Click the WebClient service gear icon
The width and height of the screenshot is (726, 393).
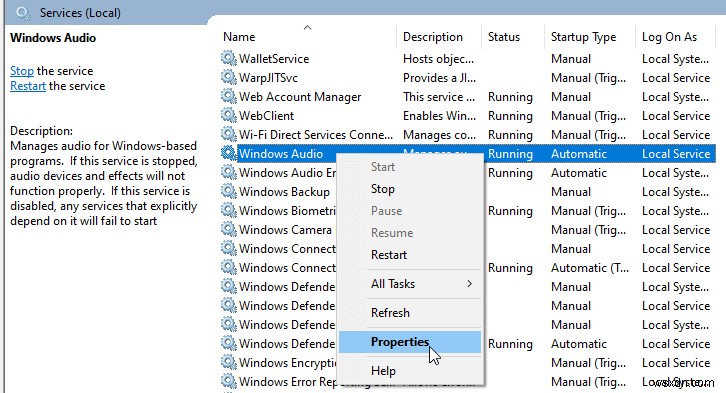(x=229, y=116)
